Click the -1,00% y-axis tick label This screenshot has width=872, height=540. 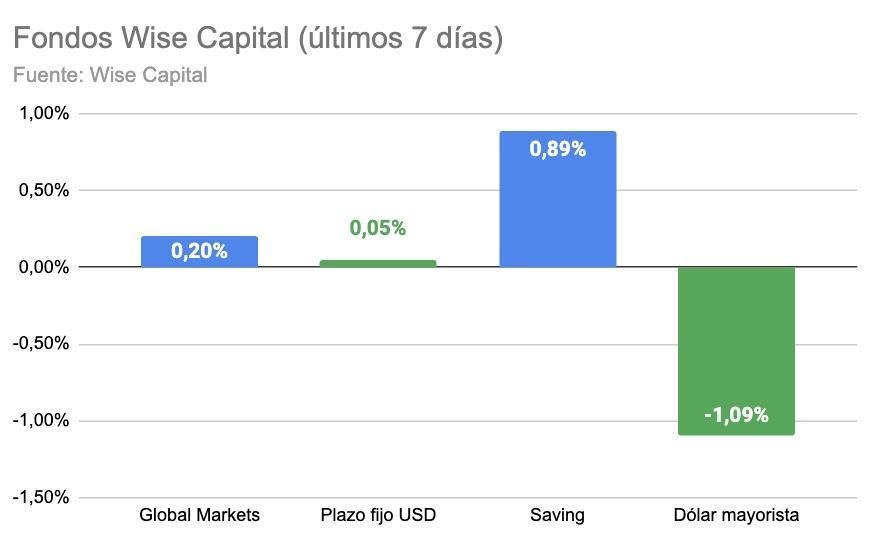pyautogui.click(x=41, y=420)
